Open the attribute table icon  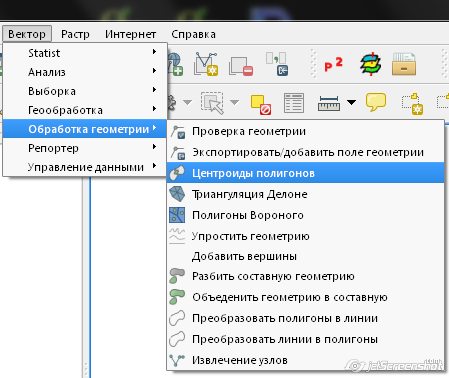[x=294, y=103]
